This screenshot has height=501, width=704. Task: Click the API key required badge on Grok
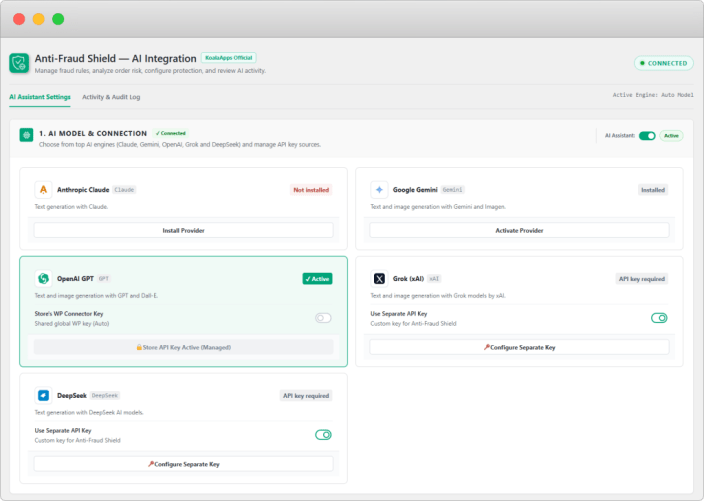642,279
